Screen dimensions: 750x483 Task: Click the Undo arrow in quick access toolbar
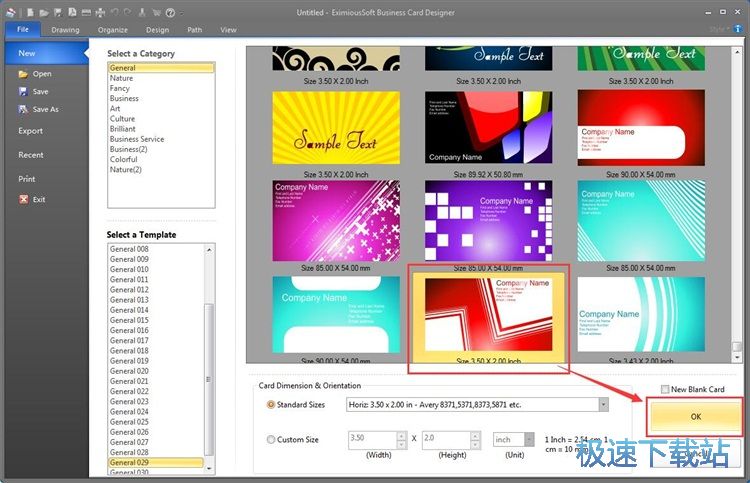pyautogui.click(x=114, y=12)
